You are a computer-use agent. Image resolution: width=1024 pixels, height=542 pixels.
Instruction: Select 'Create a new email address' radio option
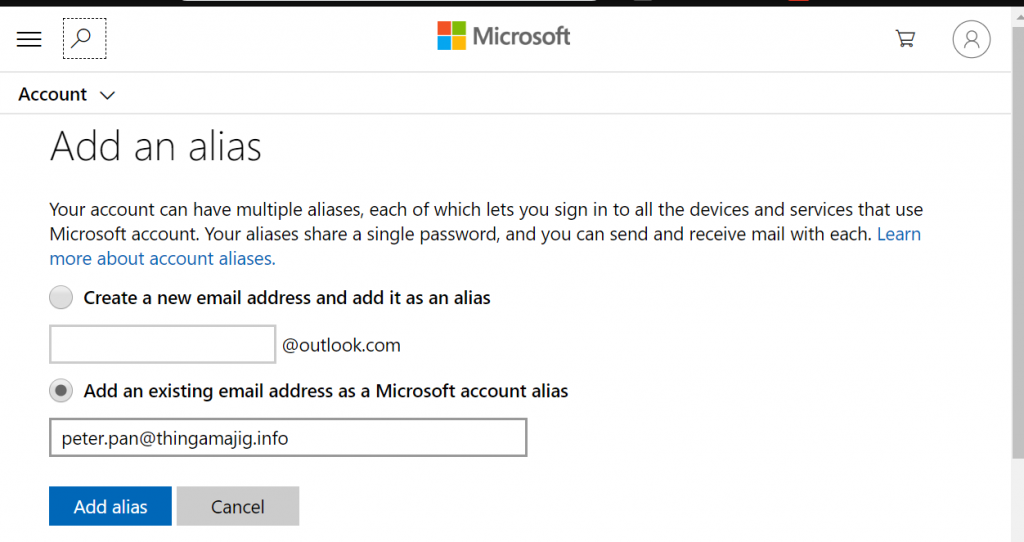tap(61, 297)
